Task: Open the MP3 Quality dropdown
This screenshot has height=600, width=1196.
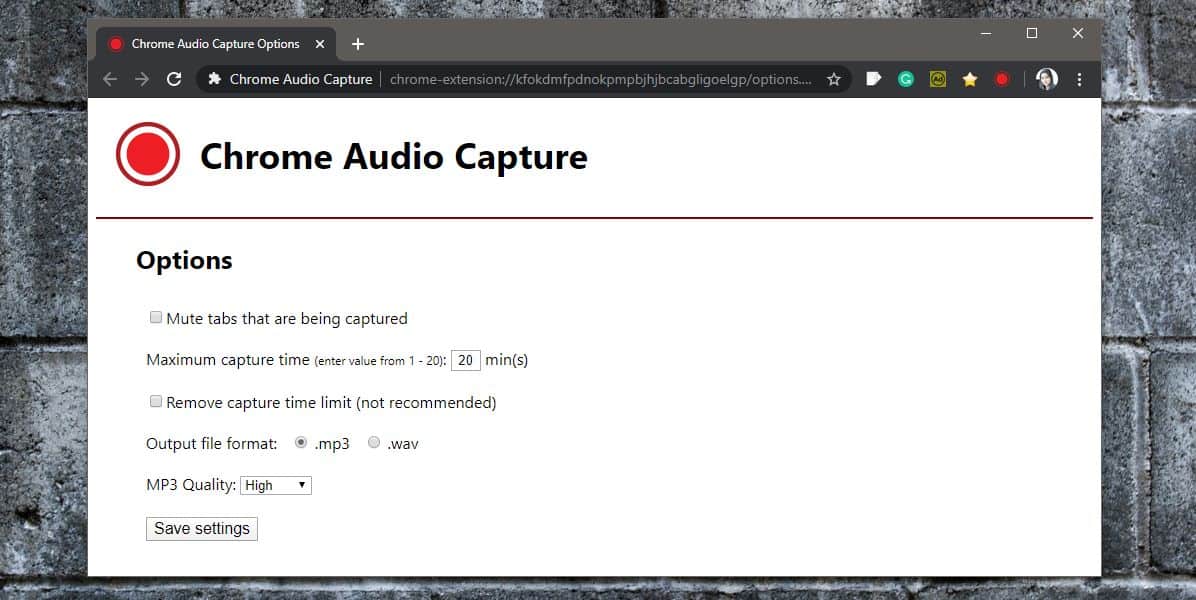Action: (276, 486)
